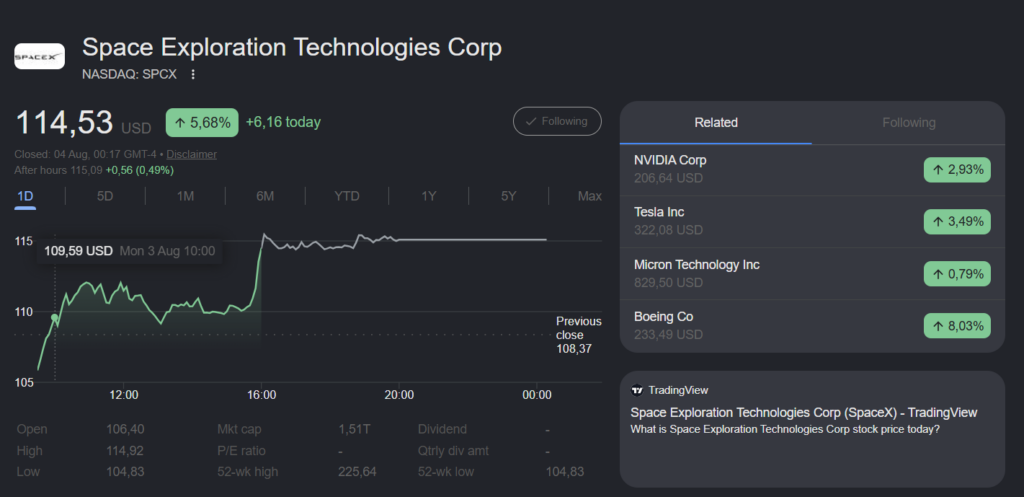The height and width of the screenshot is (497, 1024).
Task: Click Micron's 0,79% change badge
Action: click(x=957, y=274)
